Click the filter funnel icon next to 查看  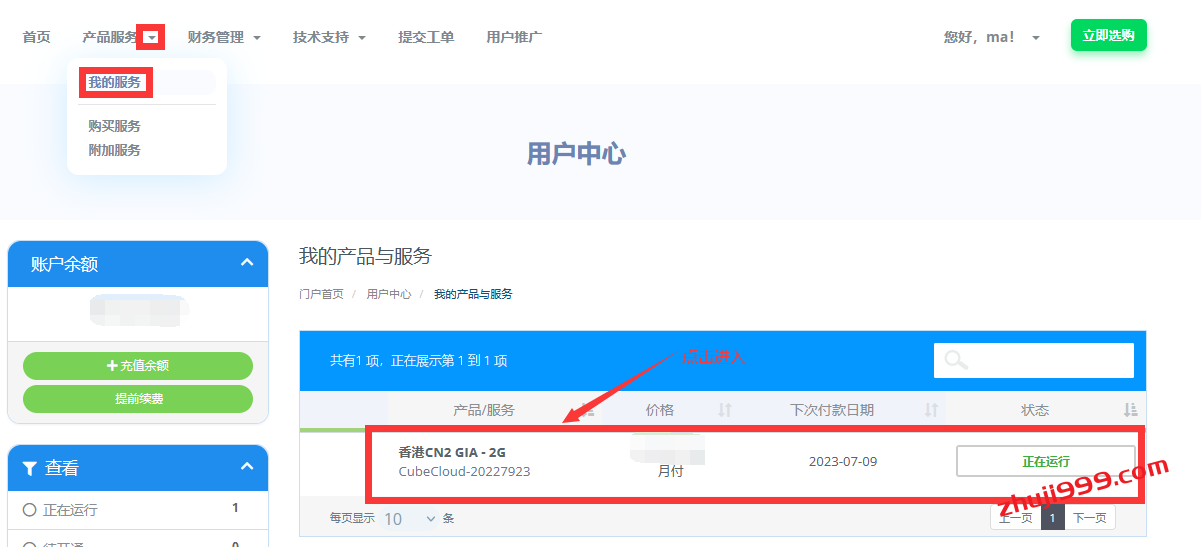point(30,468)
